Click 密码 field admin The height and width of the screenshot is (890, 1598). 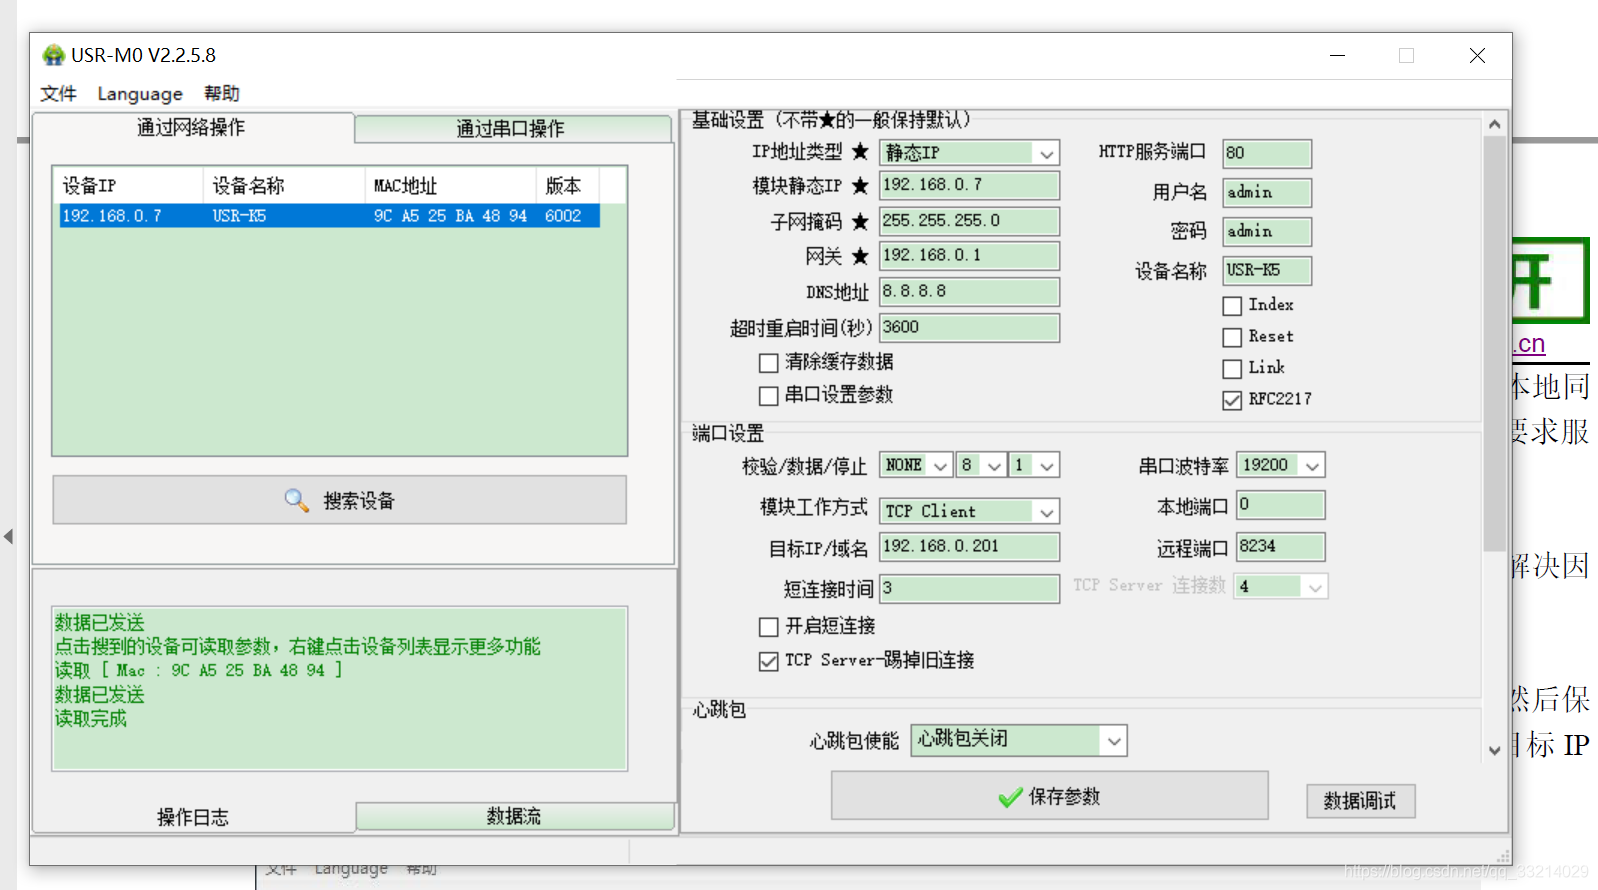pos(1267,232)
